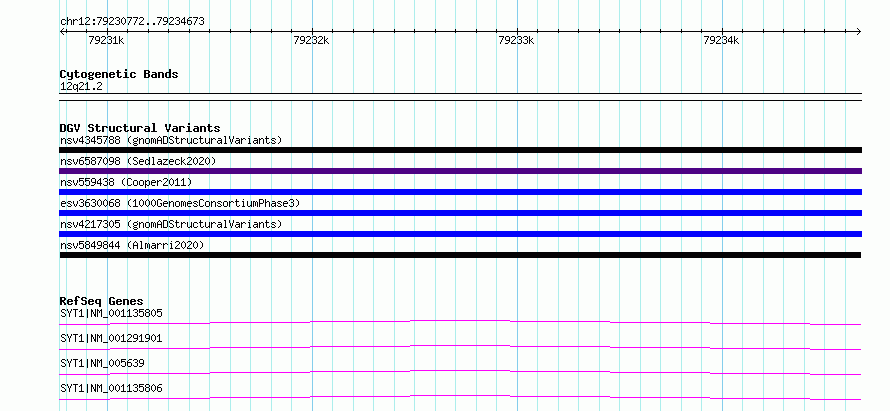Viewport: 890px width, 411px height.
Task: Click the 79234k ruler tick label
Action: click(x=721, y=40)
